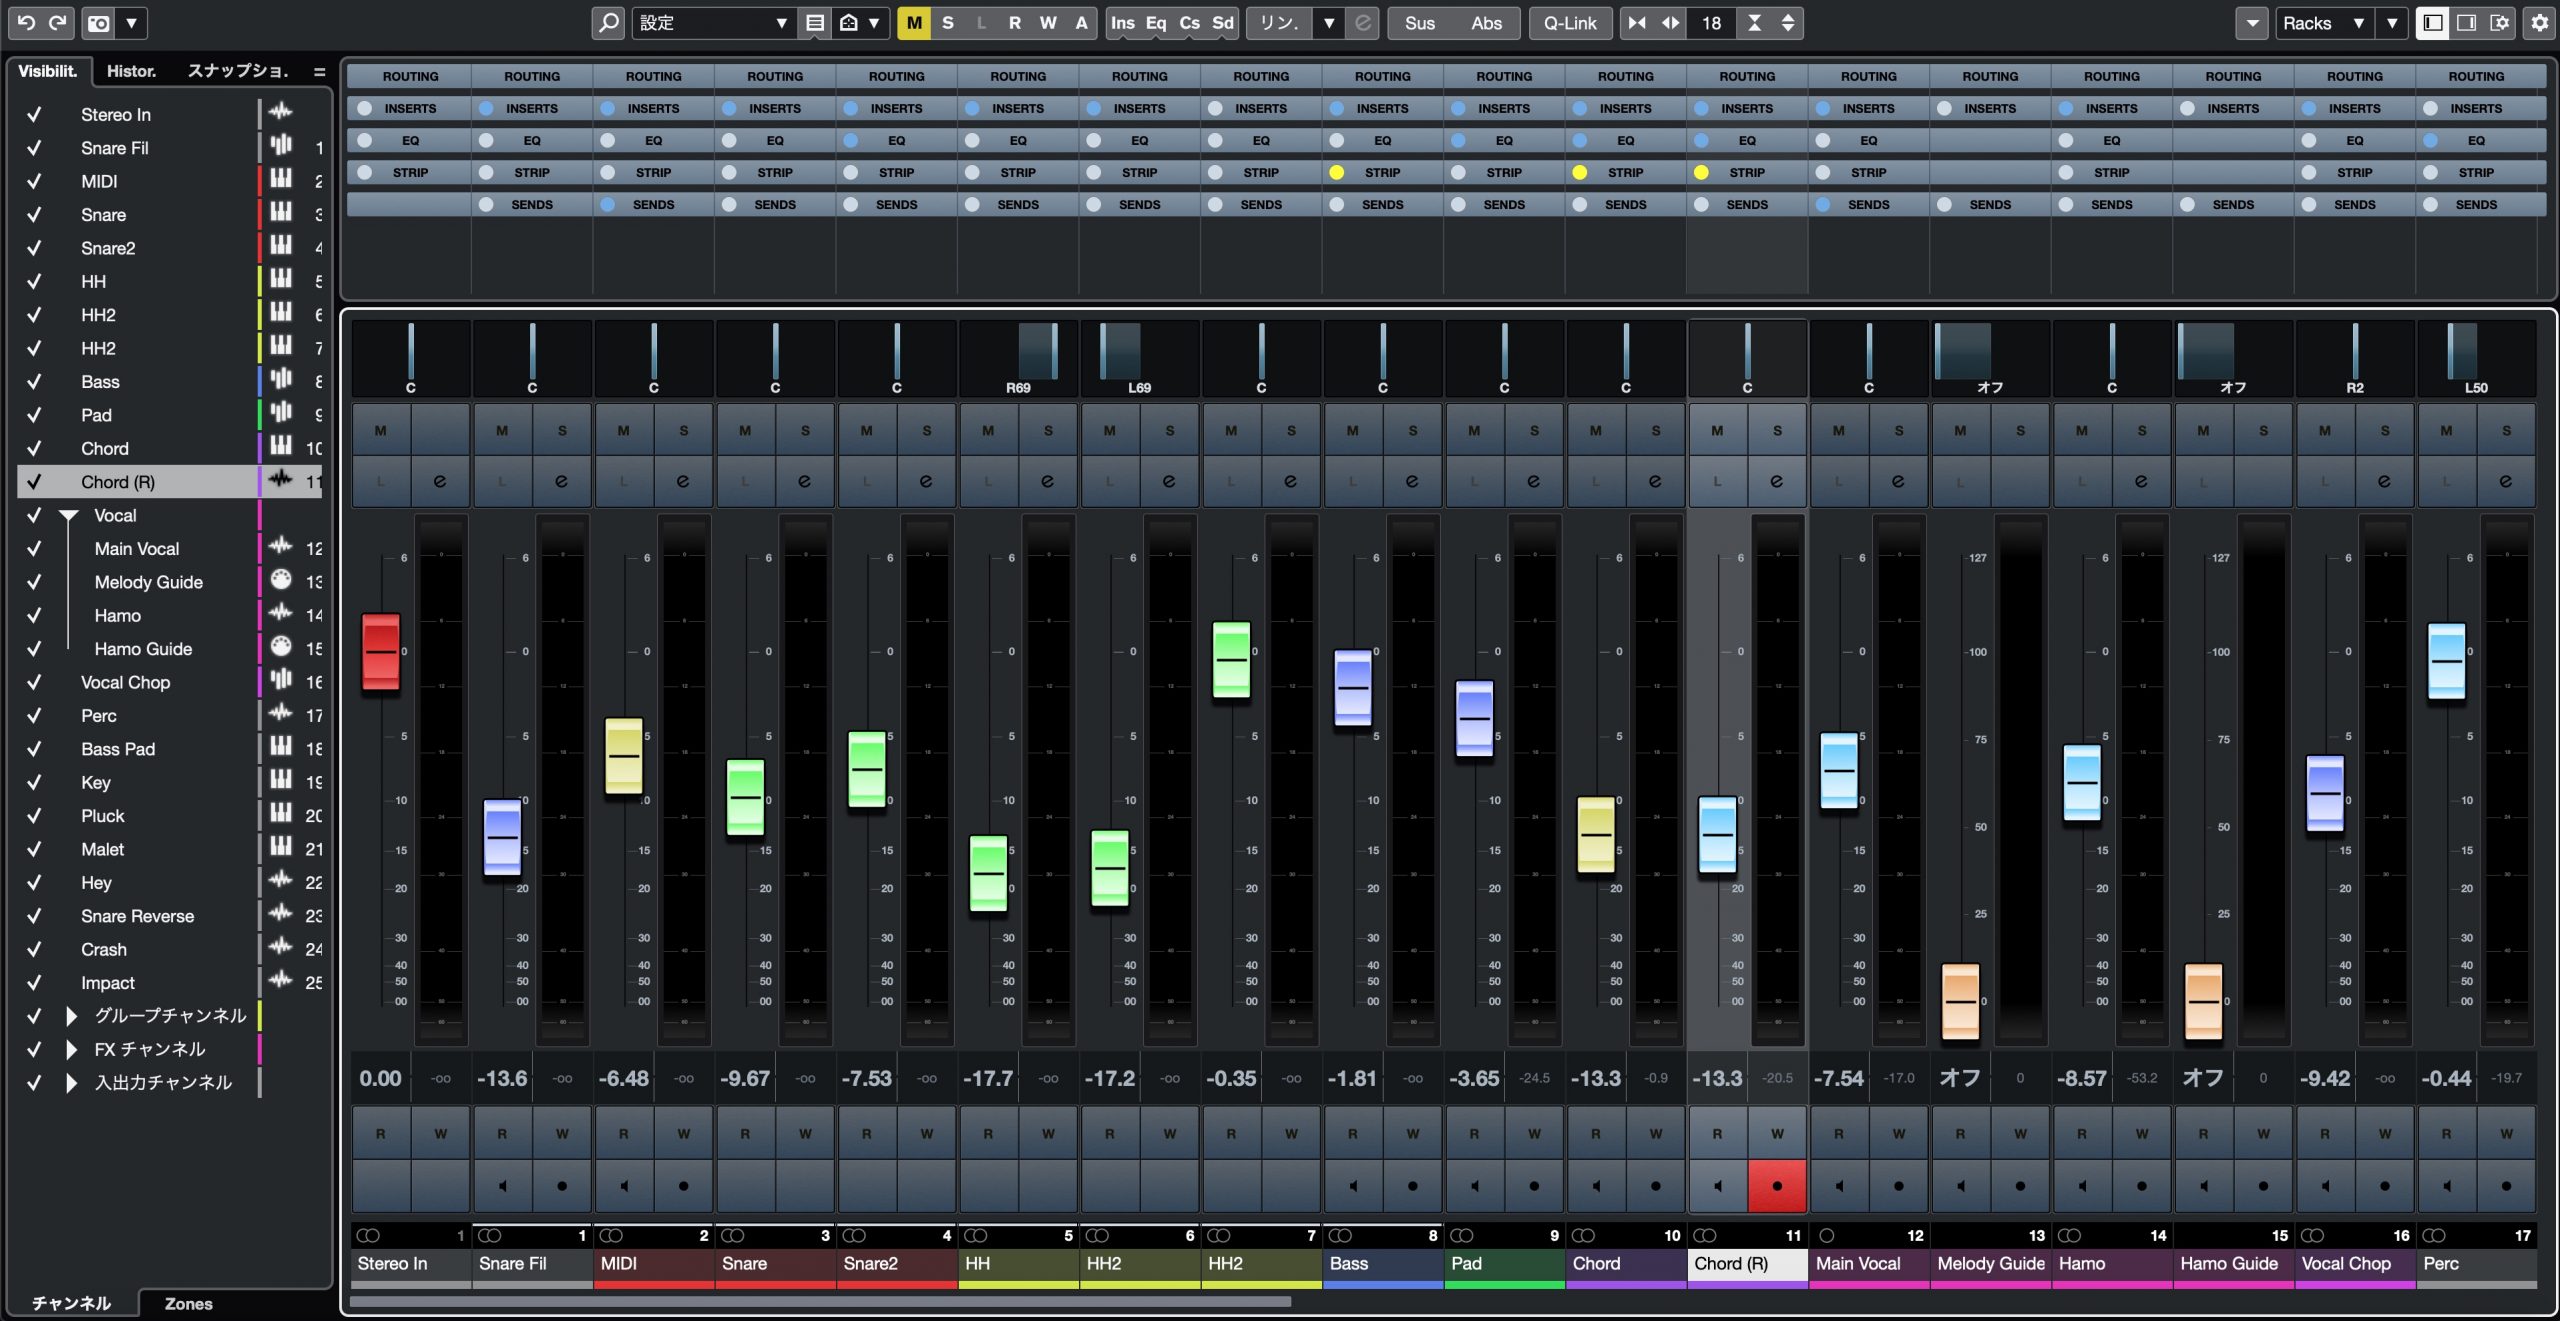Collapse the Vocal folder in visibility list
The image size is (2560, 1321).
(69, 516)
